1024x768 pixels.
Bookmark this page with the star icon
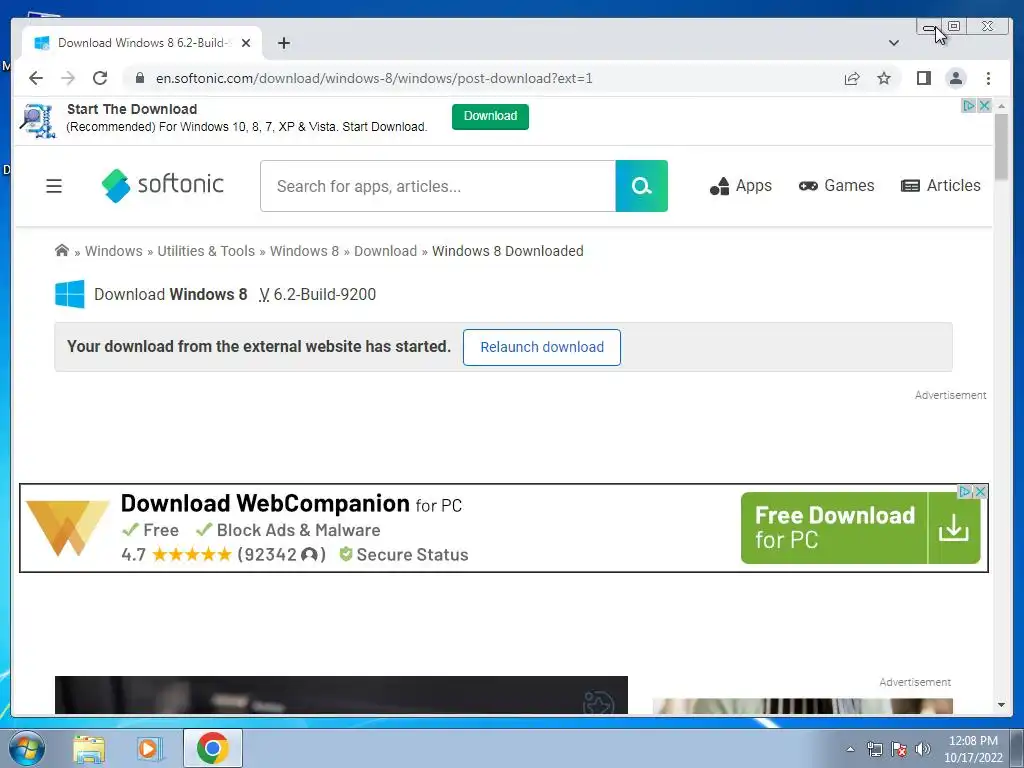click(x=884, y=78)
